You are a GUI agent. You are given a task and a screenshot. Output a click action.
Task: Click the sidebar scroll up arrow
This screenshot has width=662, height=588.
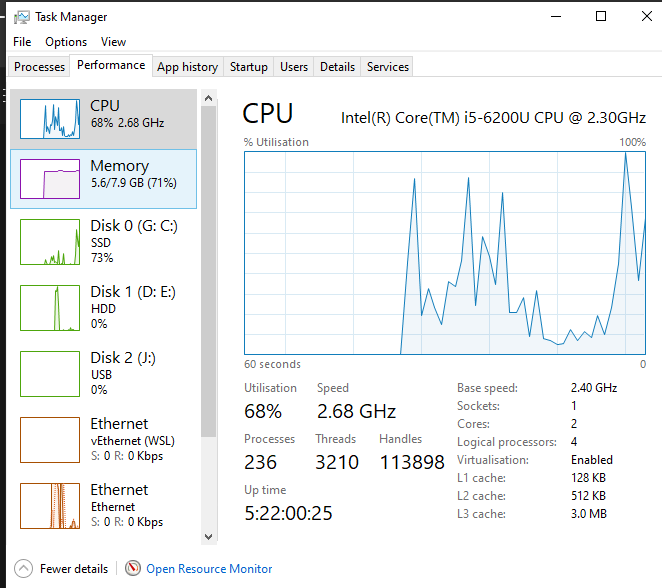coord(208,98)
